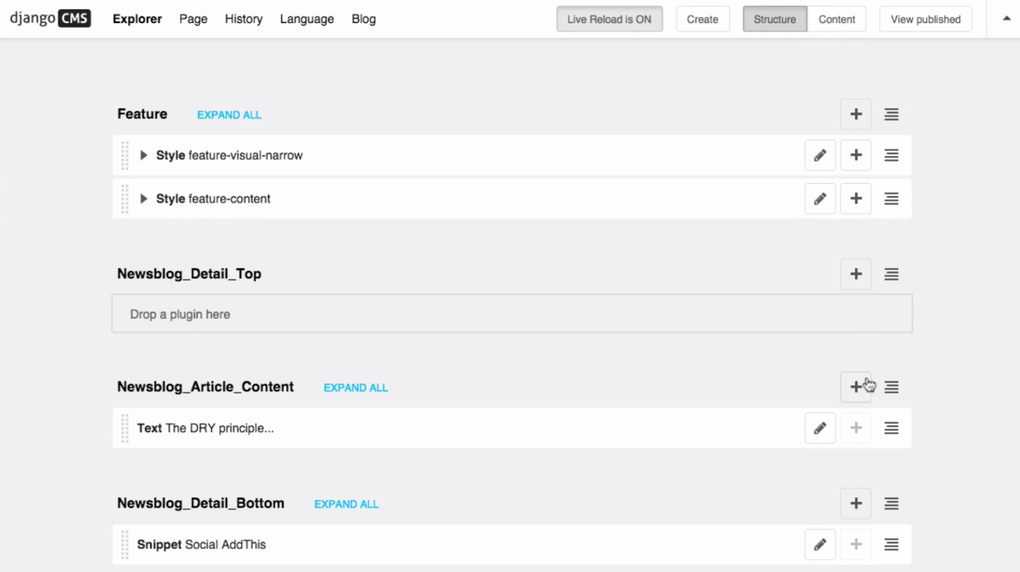Open the History menu

(244, 19)
